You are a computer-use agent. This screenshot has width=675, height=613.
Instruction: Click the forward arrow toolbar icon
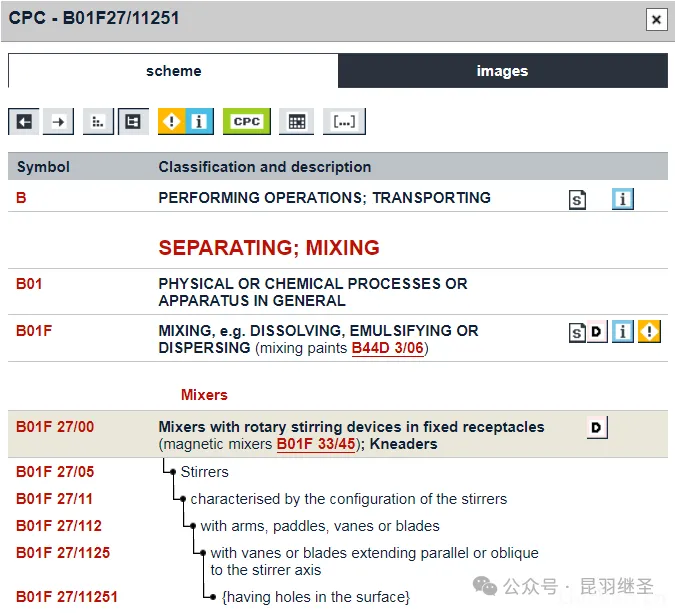(58, 122)
